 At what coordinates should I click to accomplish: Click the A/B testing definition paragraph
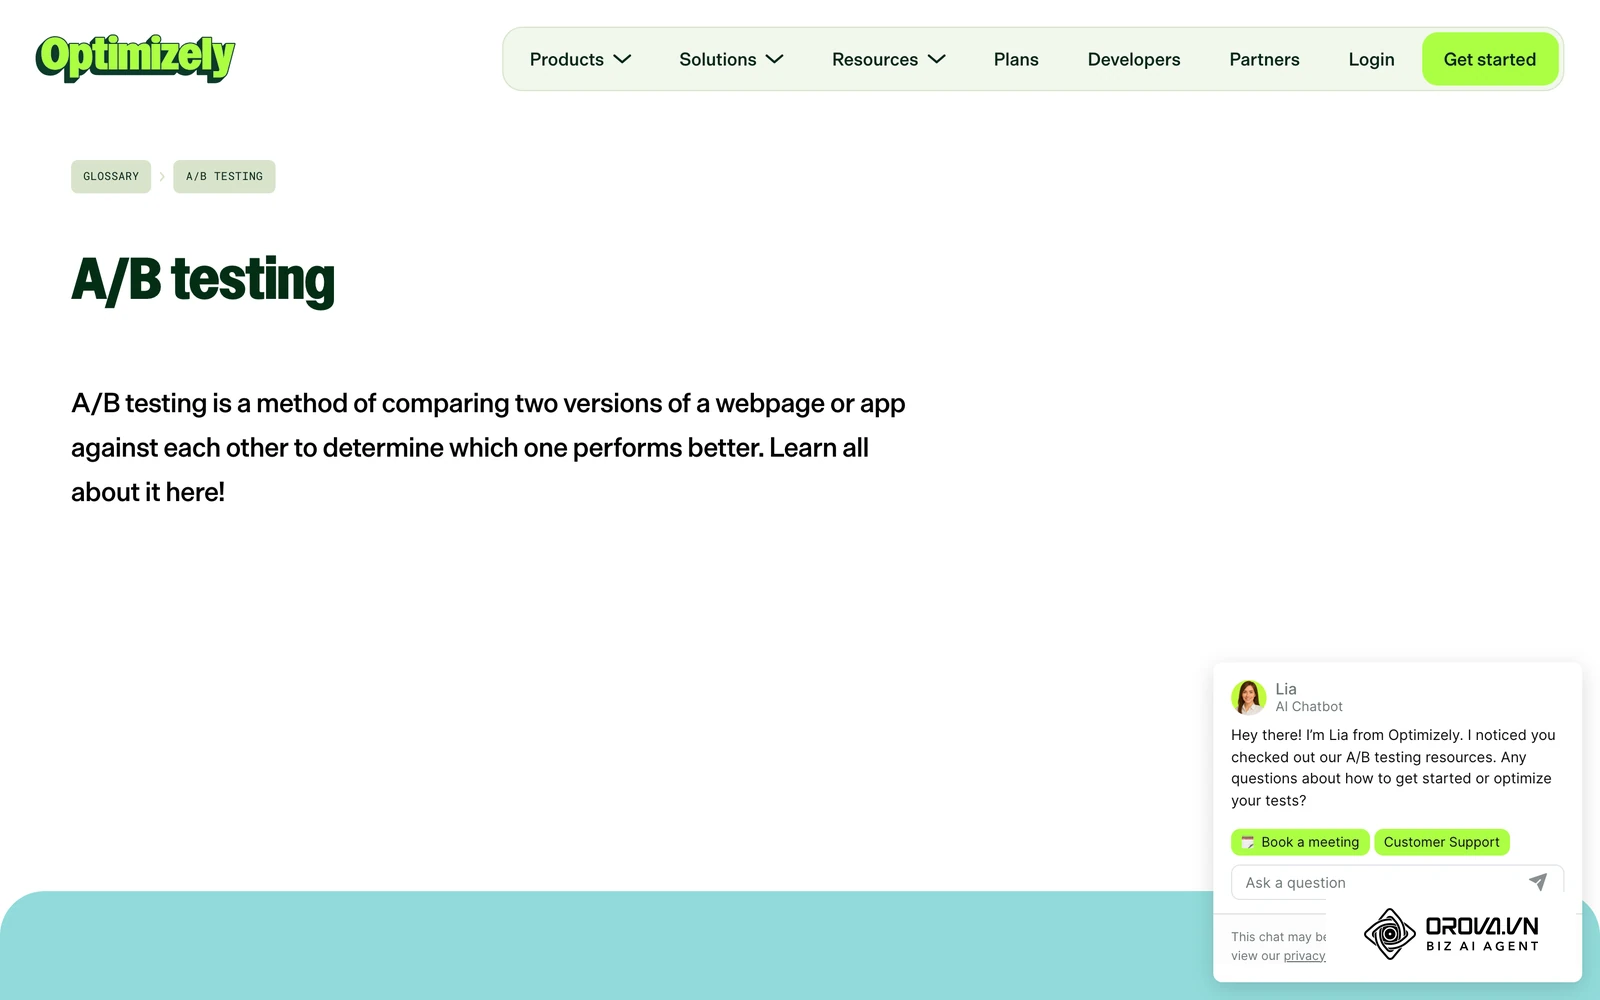tap(488, 447)
